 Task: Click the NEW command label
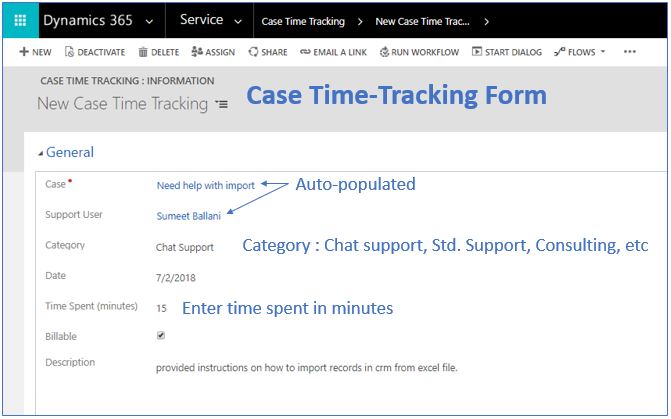tap(42, 52)
